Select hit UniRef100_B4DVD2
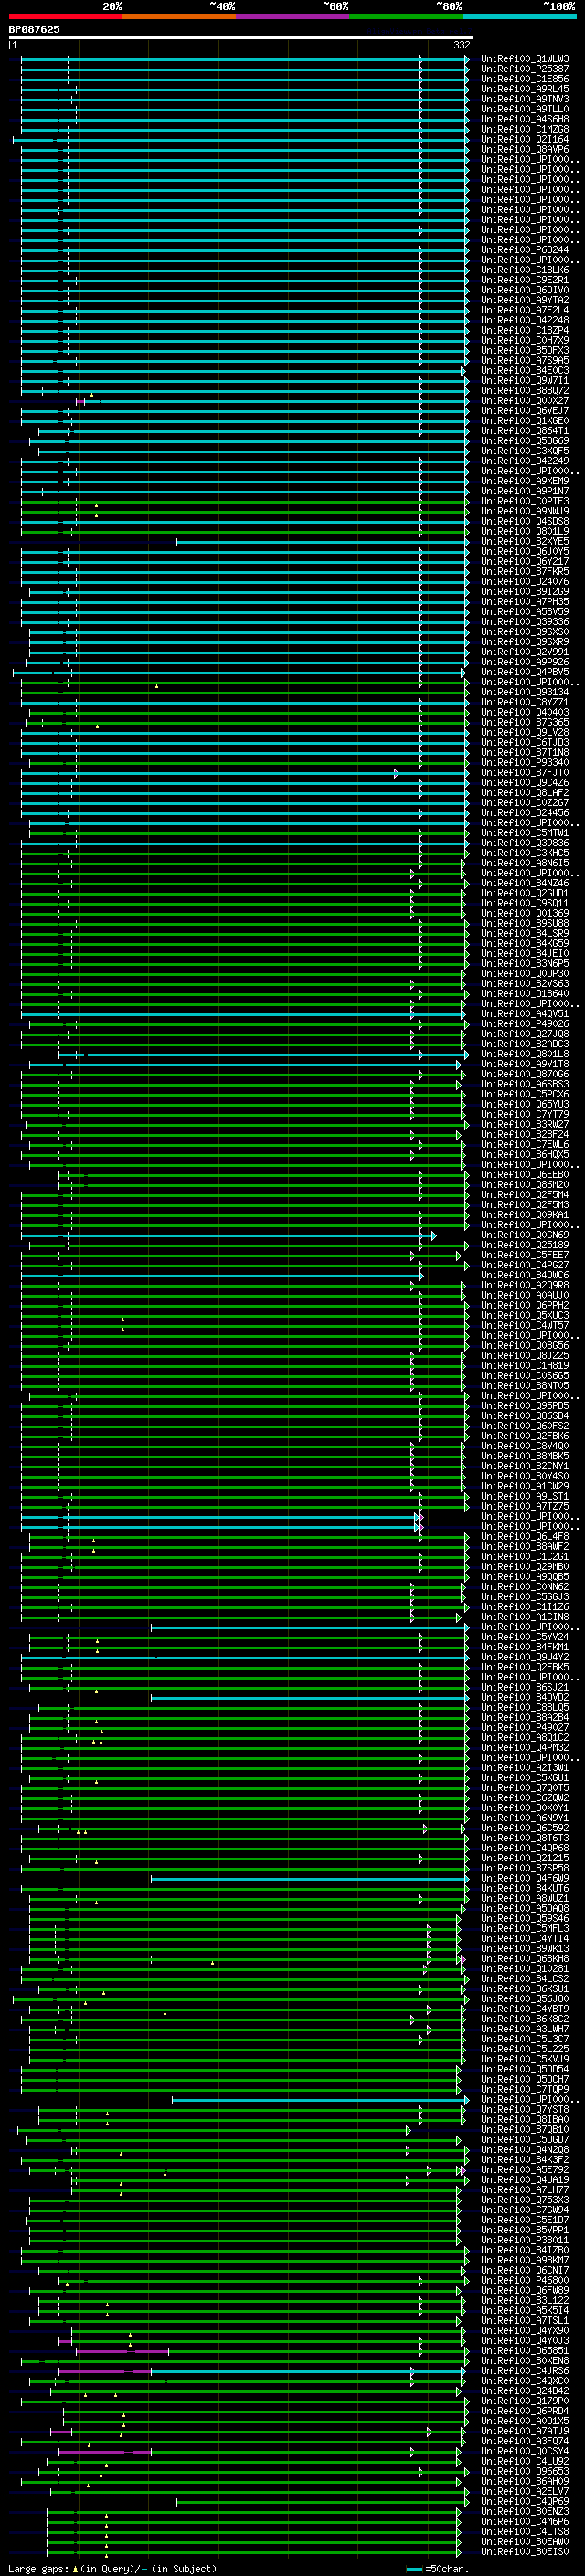Image resolution: width=585 pixels, height=2576 pixels. tap(525, 1697)
